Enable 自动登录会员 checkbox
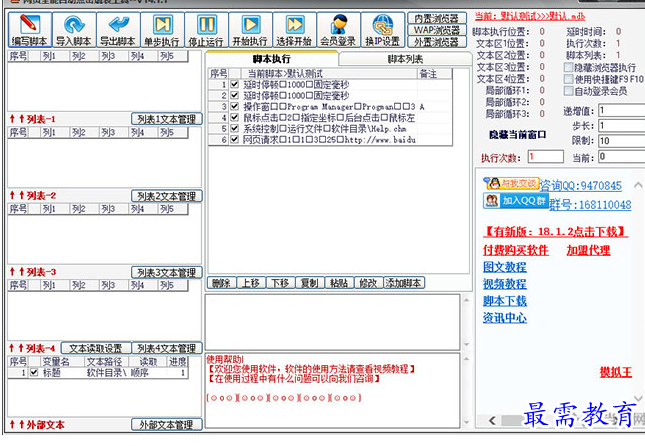Image resolution: width=645 pixels, height=446 pixels. tap(568, 91)
